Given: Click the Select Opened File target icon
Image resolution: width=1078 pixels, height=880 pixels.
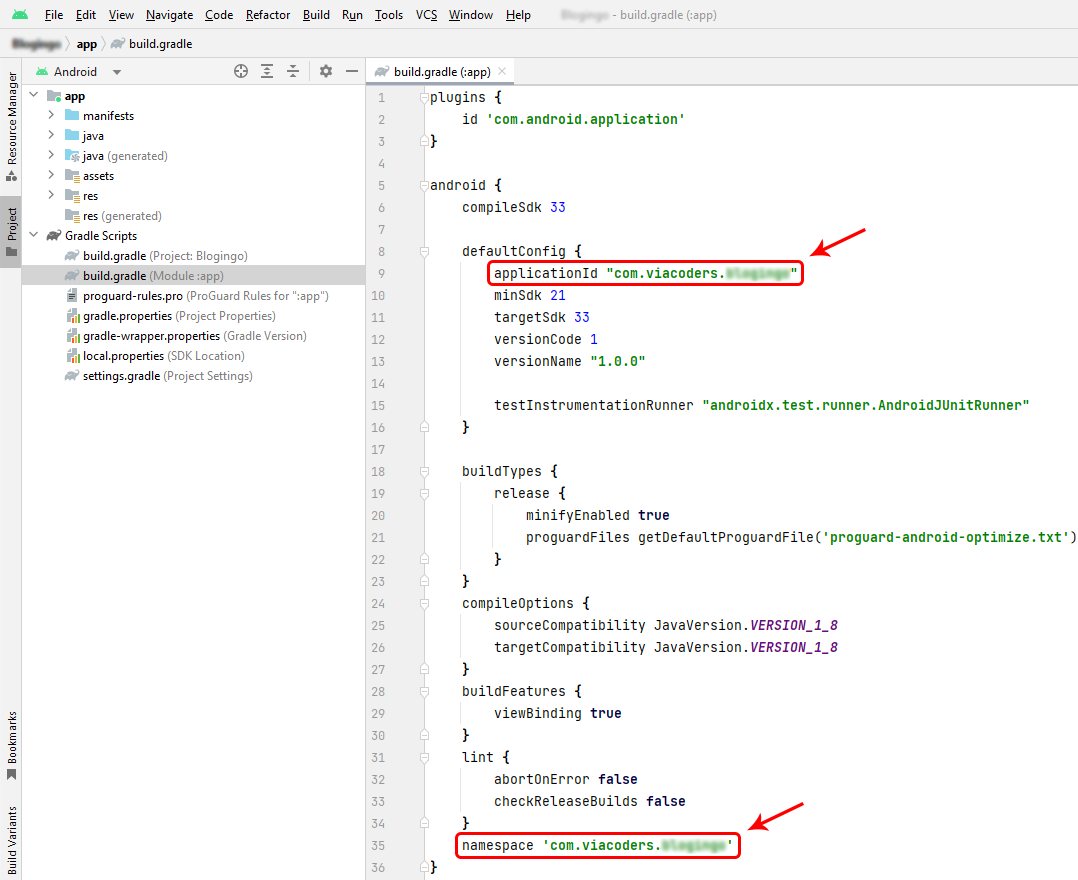Looking at the screenshot, I should [240, 71].
